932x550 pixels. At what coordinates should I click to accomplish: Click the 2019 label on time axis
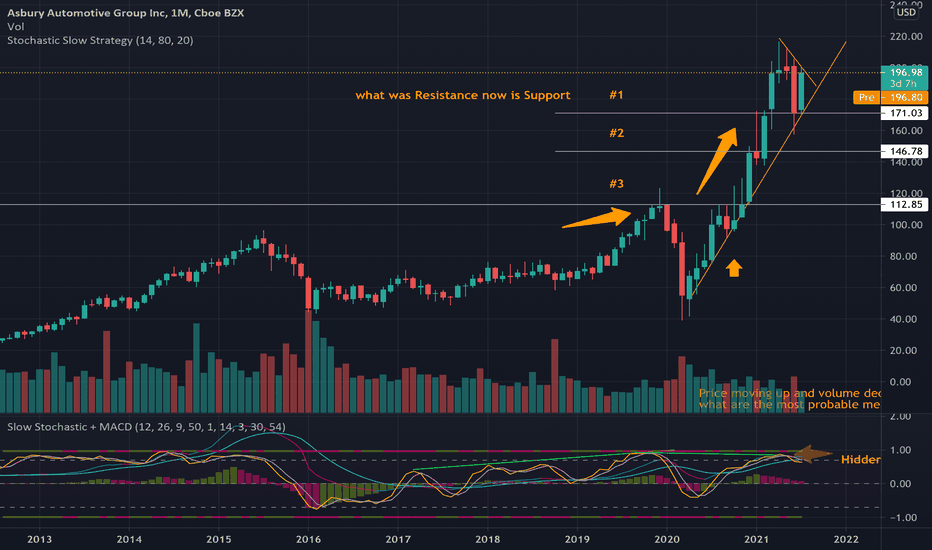point(577,539)
